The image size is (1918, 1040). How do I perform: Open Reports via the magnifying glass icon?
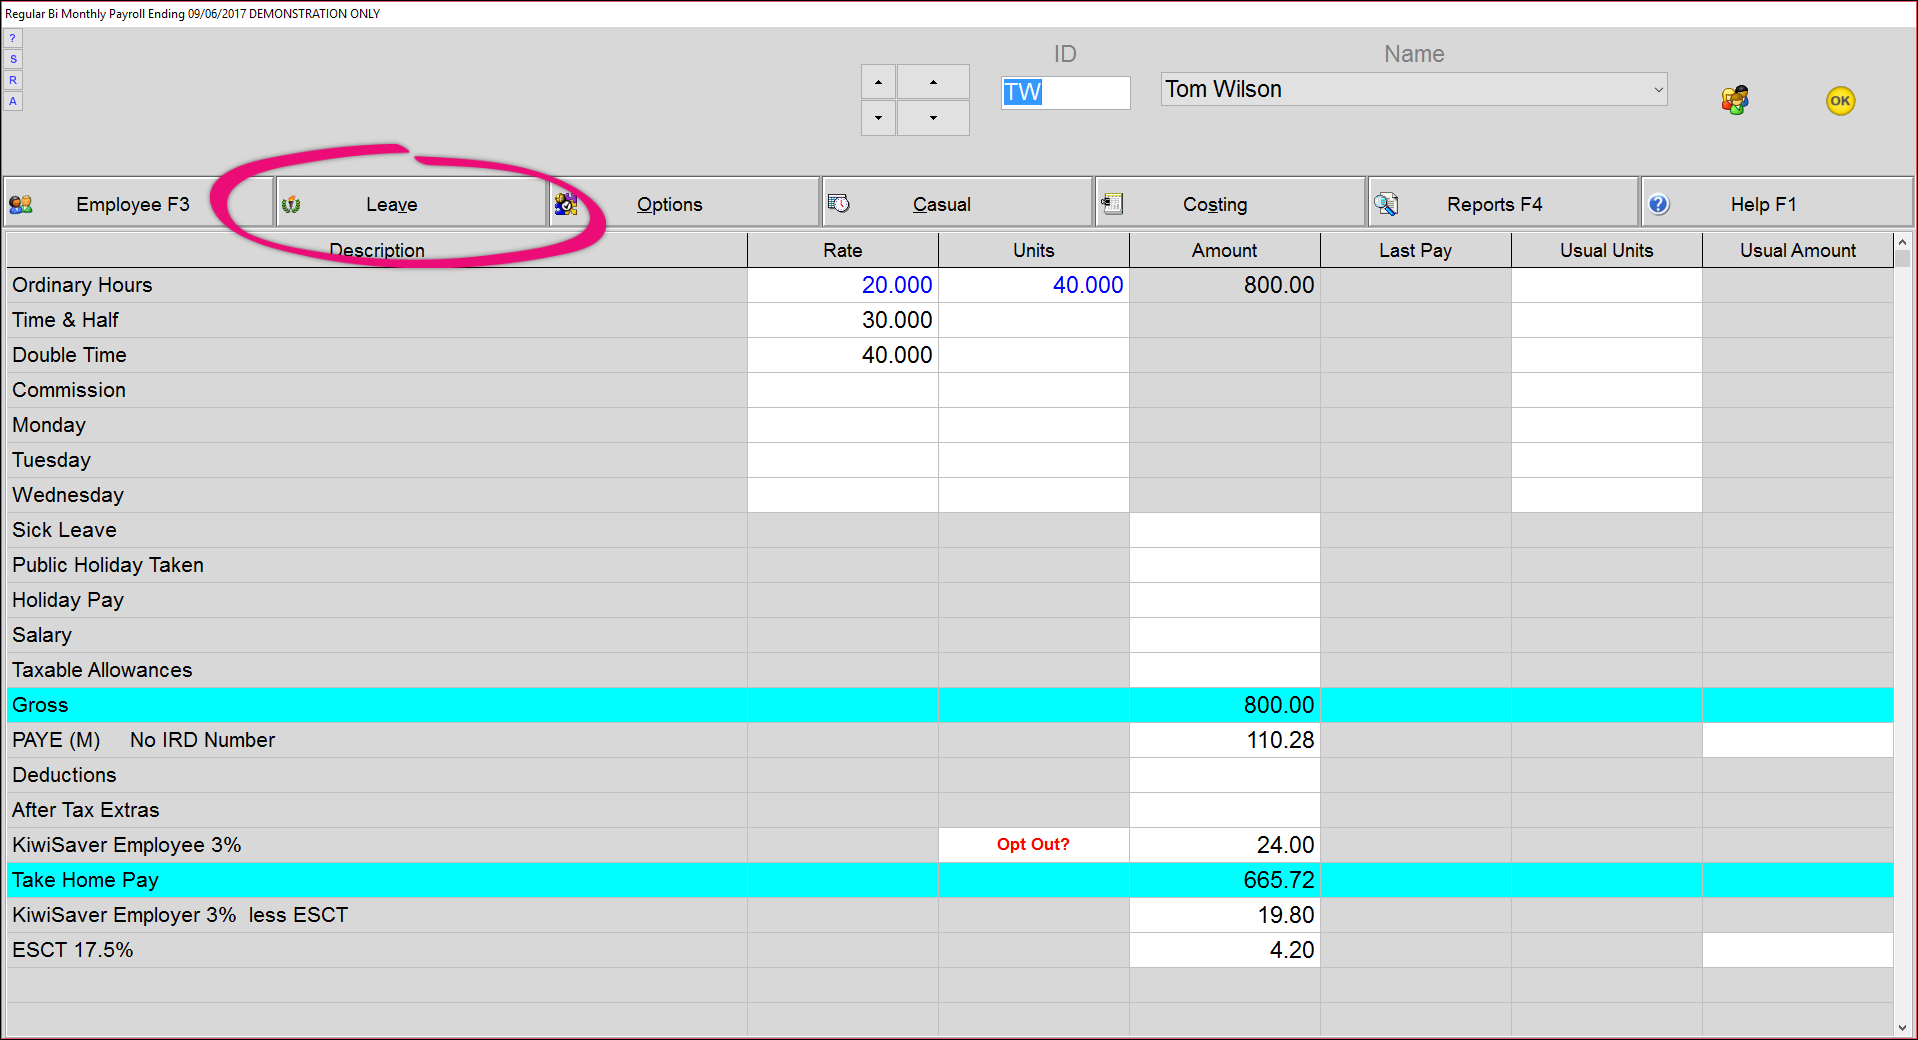[x=1385, y=203]
